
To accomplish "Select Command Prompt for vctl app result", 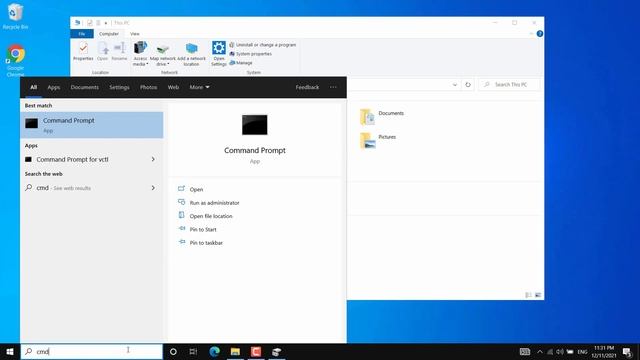I will (72, 160).
